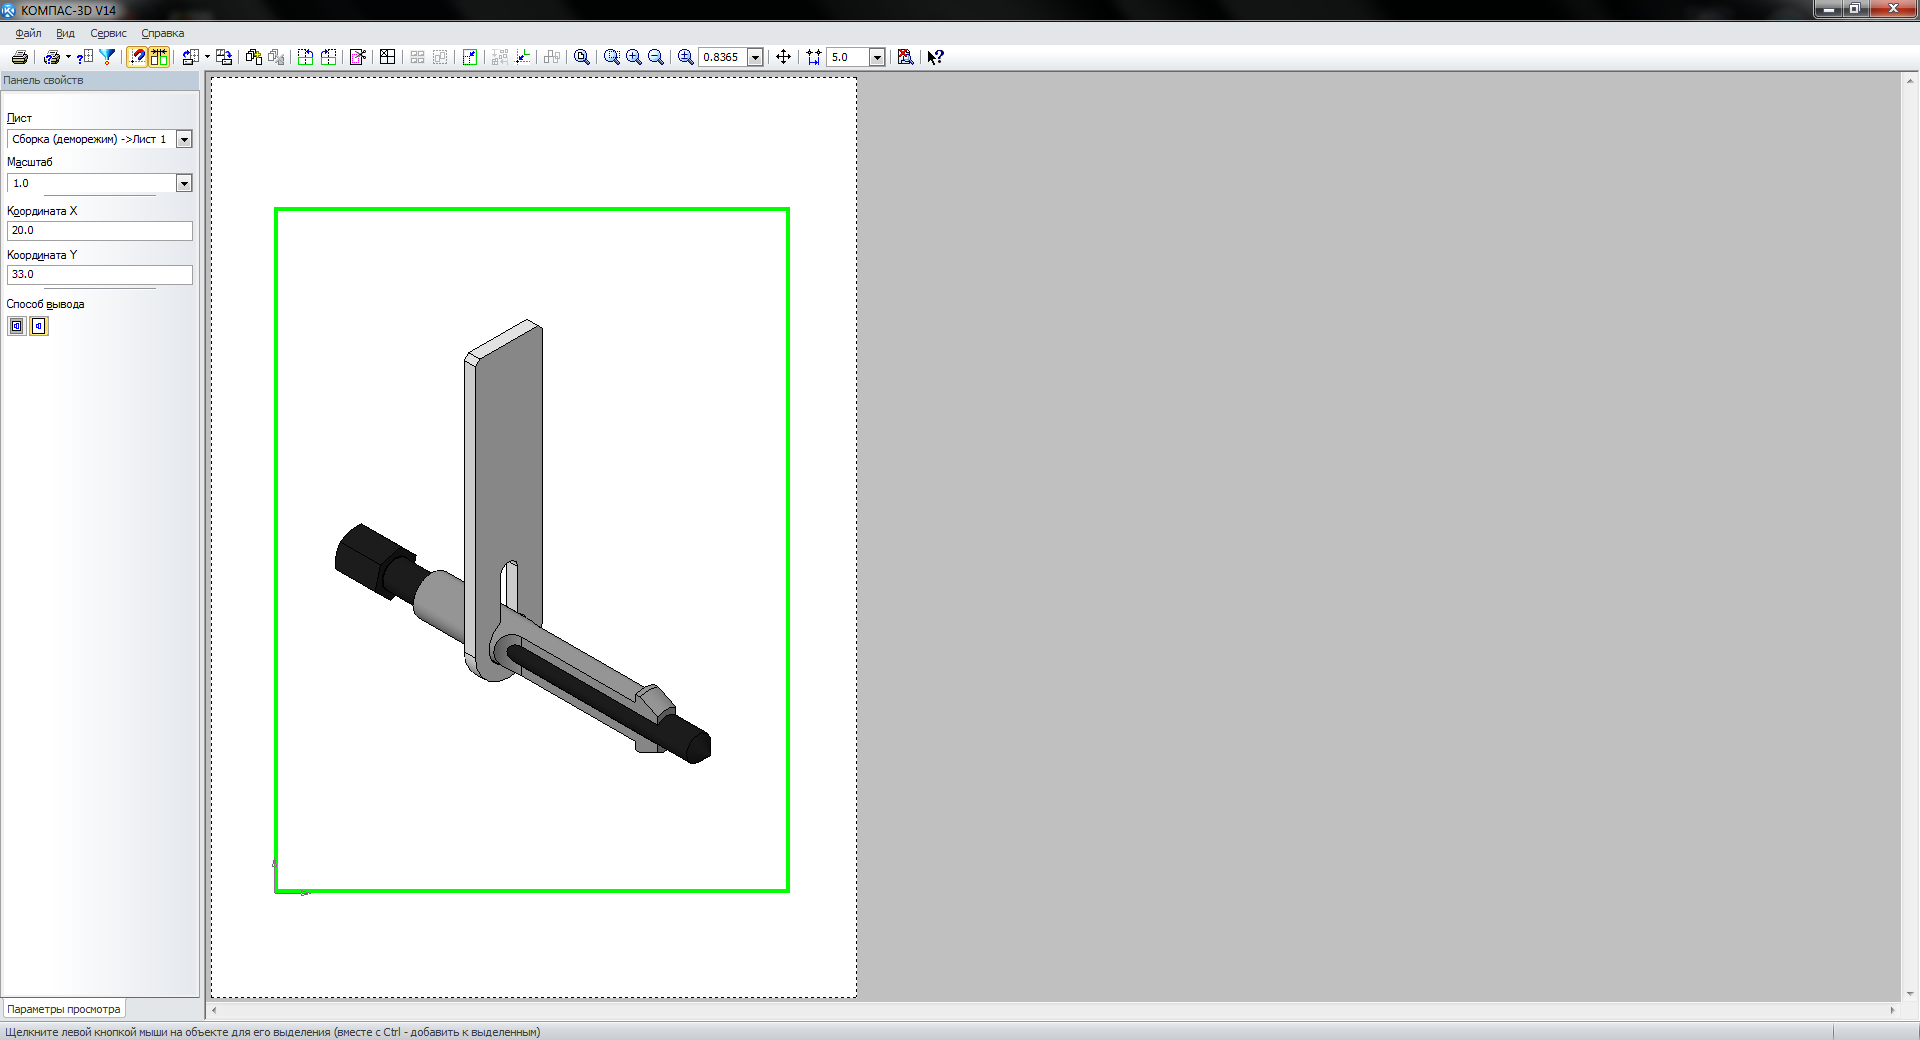Screen dimensions: 1920x1040
Task: Rotate the sheet counterclockwise icon
Action: [306, 57]
